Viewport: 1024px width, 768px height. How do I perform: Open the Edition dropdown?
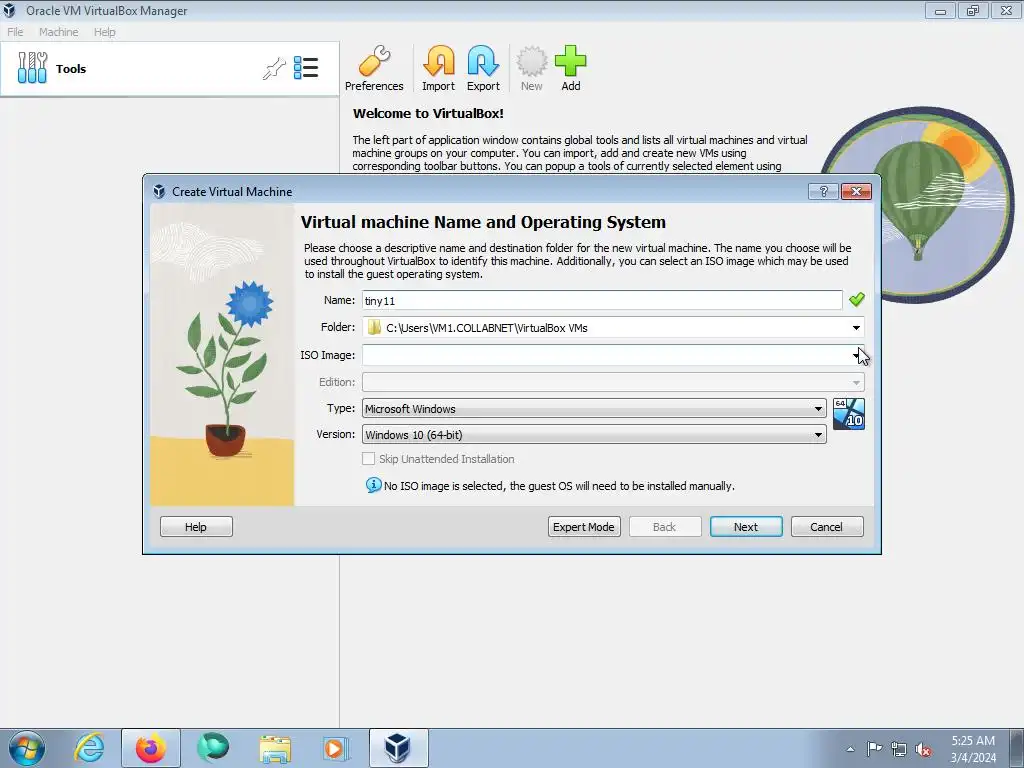click(613, 382)
